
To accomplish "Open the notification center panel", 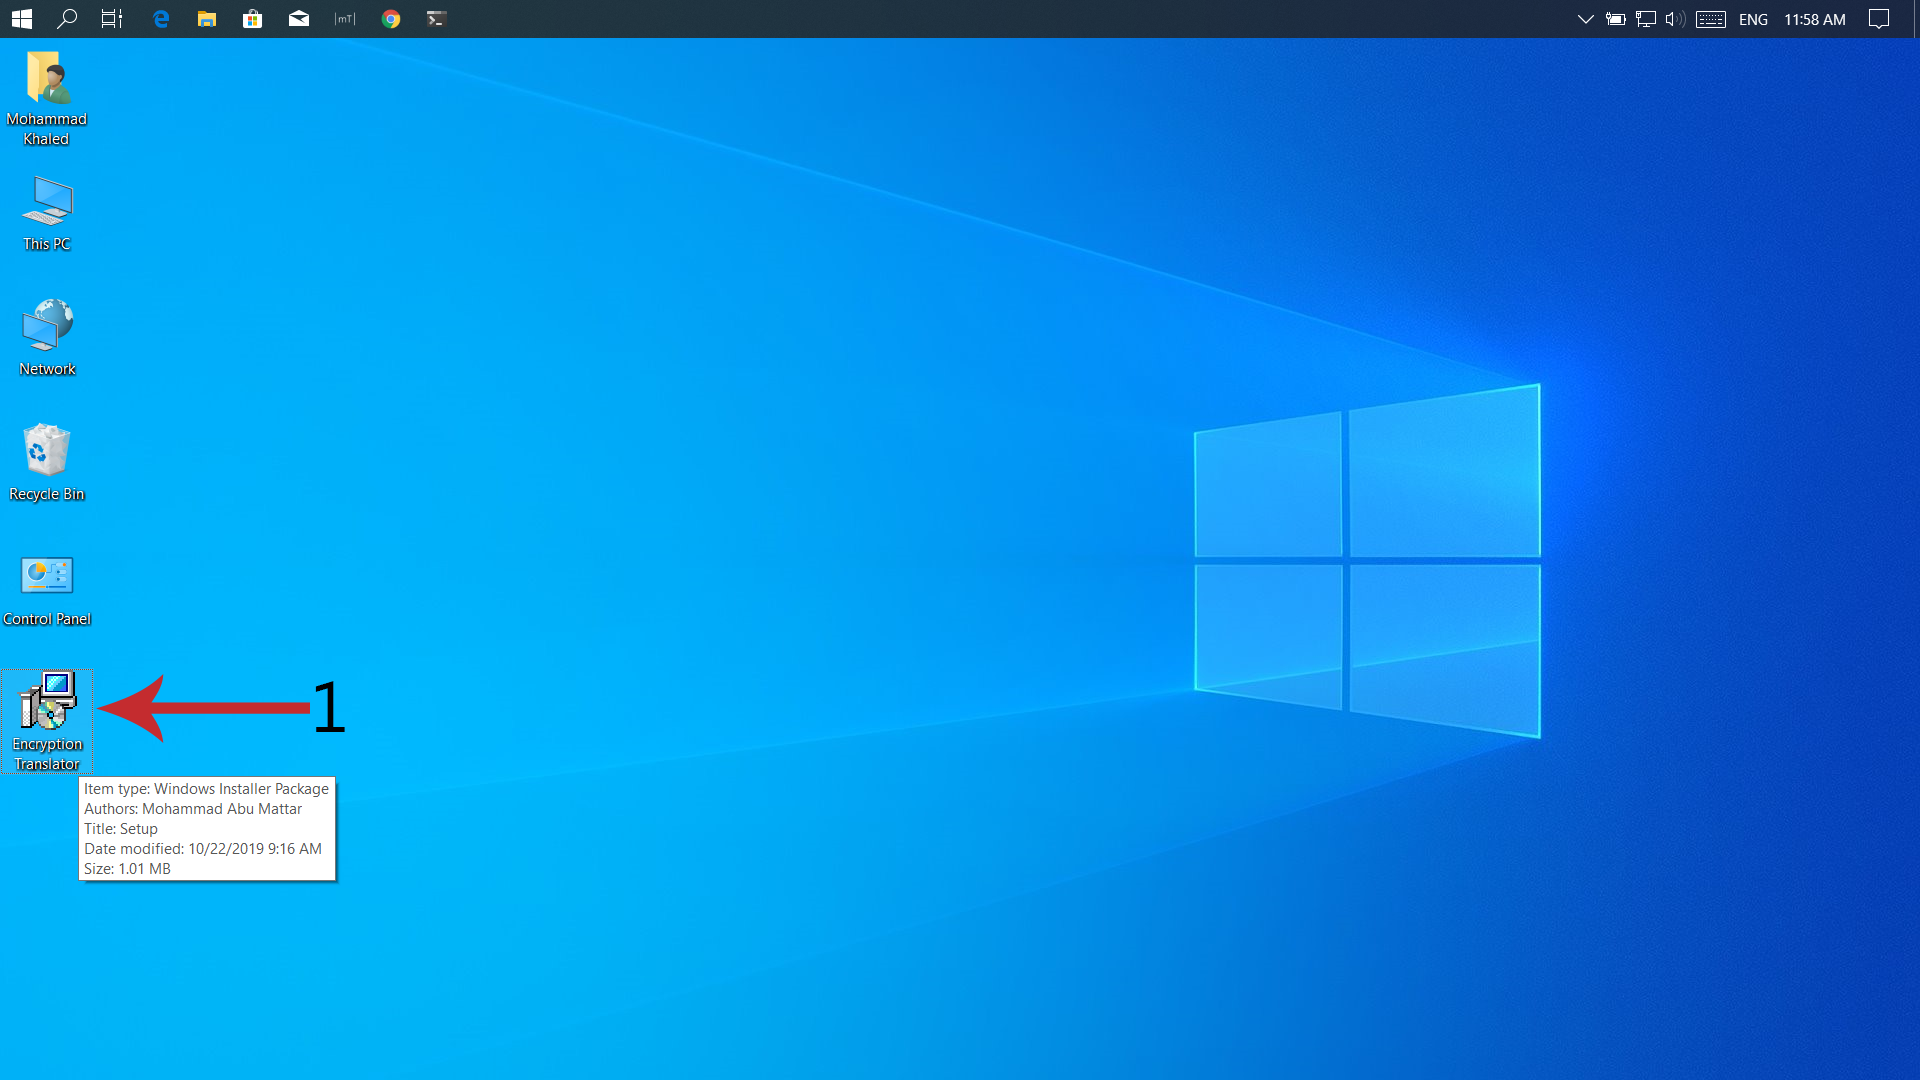I will 1879,18.
